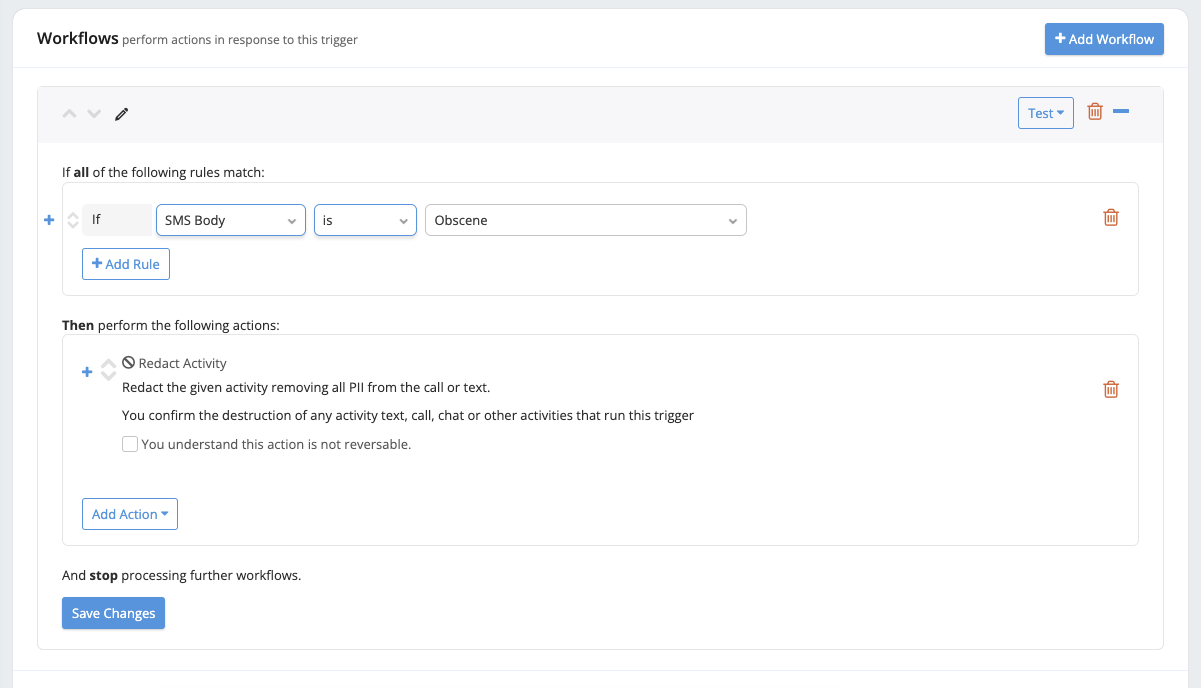Save the workflow with Save Changes
Screen dimensions: 1201x688
point(113,613)
